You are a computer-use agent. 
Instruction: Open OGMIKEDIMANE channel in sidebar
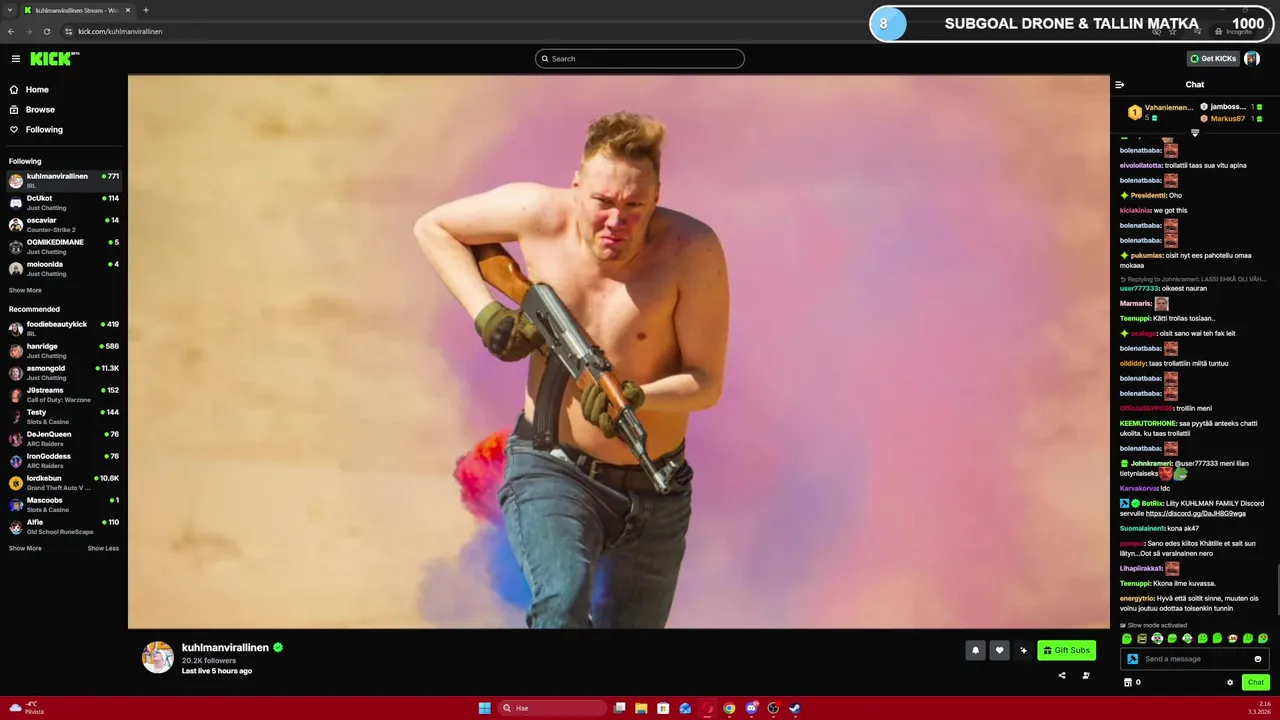pyautogui.click(x=64, y=246)
